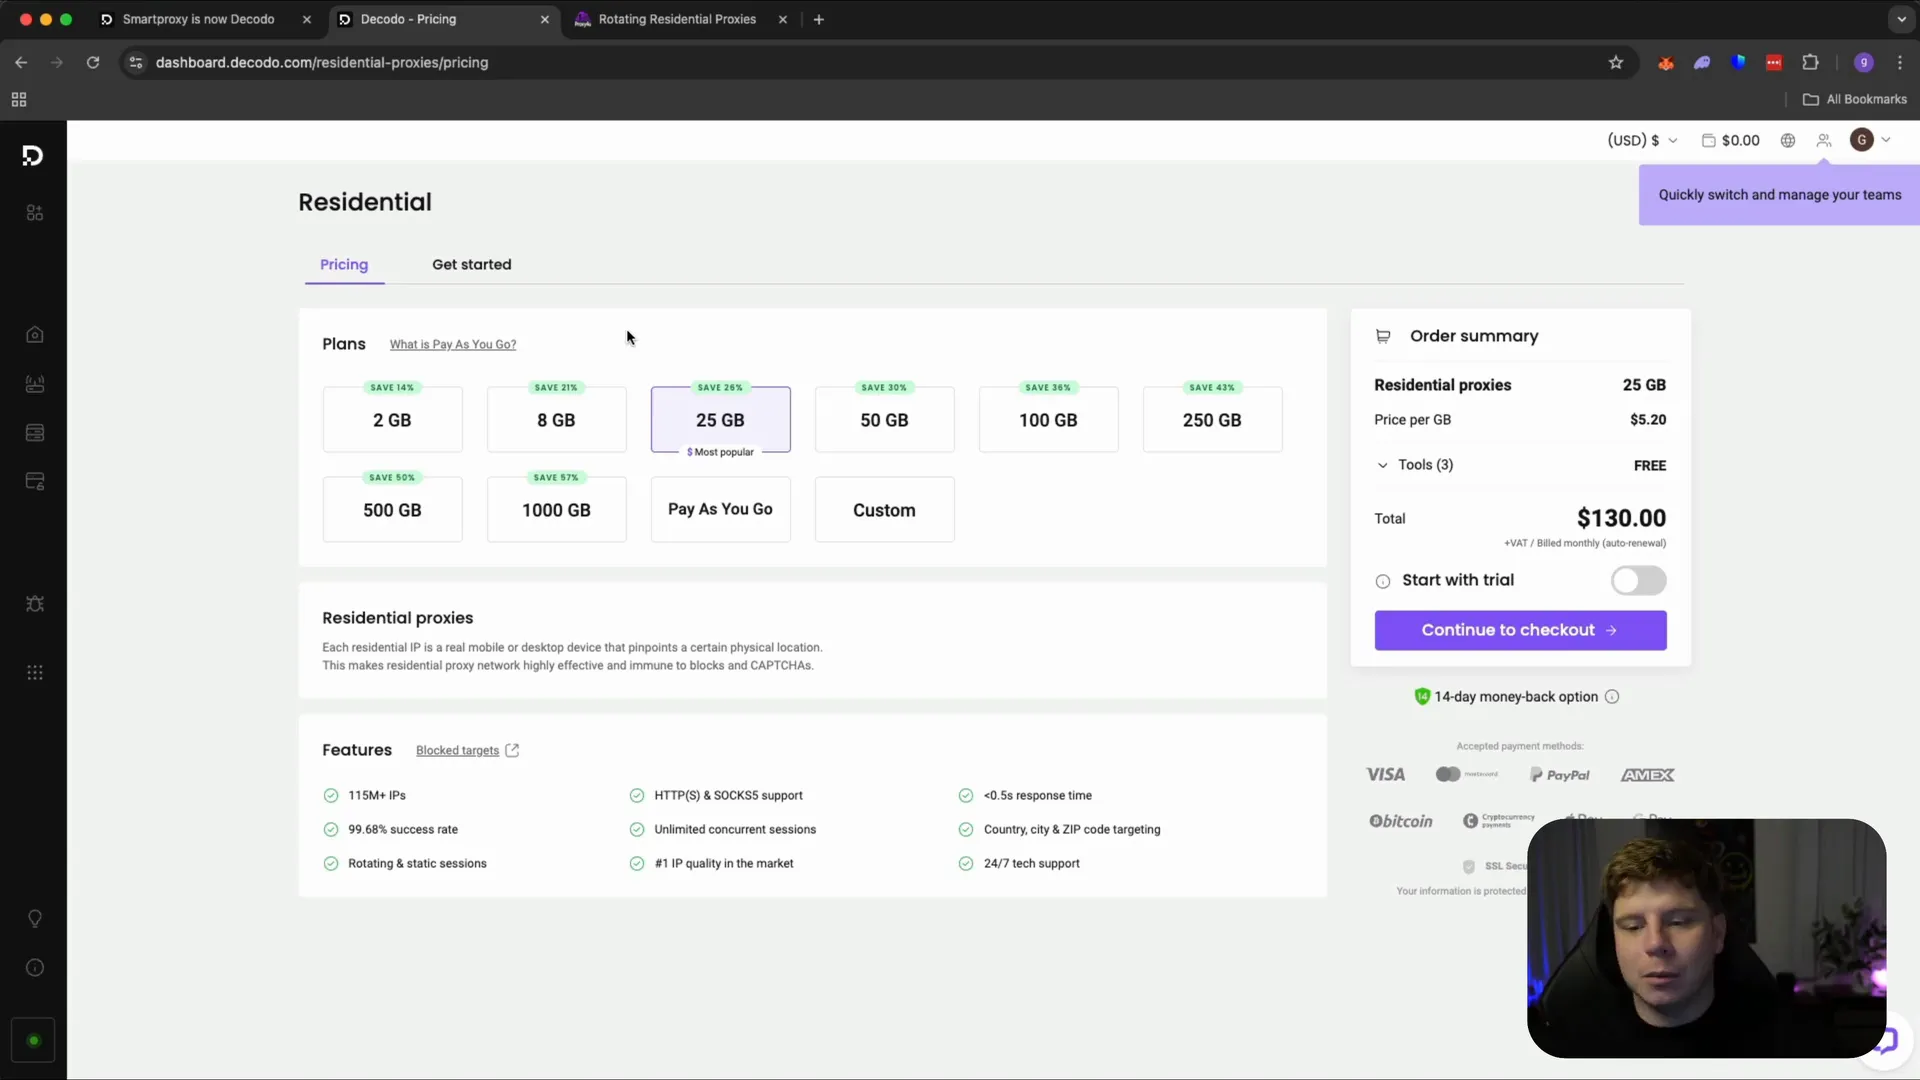Open the (USD) $ currency dropdown
The height and width of the screenshot is (1080, 1920).
[x=1642, y=141]
